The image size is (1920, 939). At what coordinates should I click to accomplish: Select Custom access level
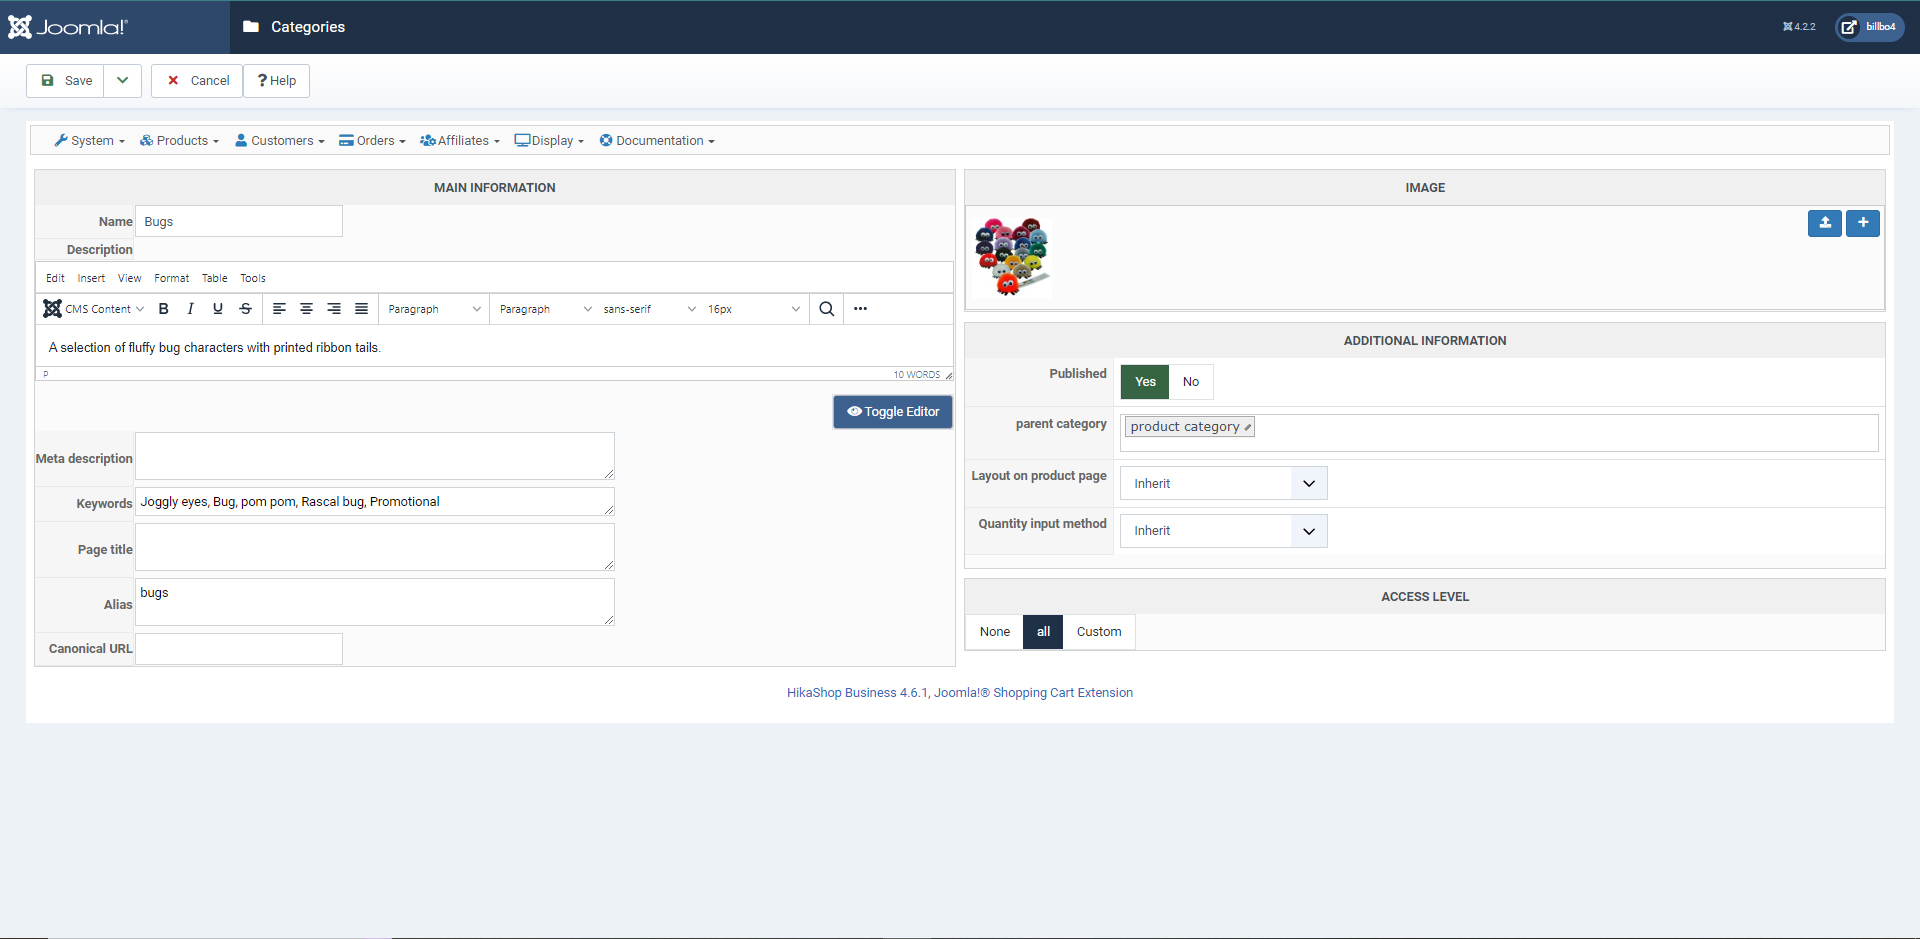[x=1099, y=632]
